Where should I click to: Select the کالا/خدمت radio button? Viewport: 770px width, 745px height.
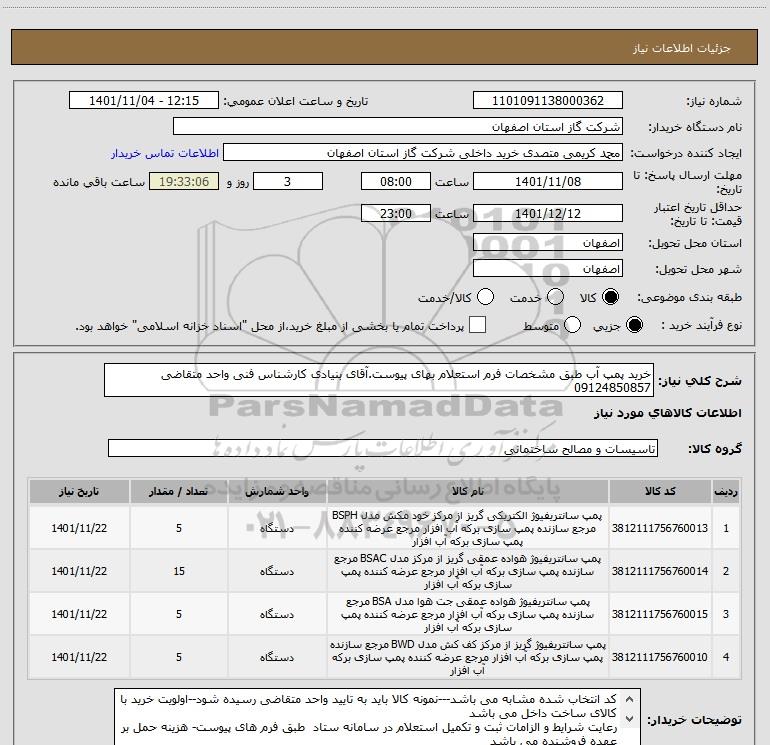[486, 297]
